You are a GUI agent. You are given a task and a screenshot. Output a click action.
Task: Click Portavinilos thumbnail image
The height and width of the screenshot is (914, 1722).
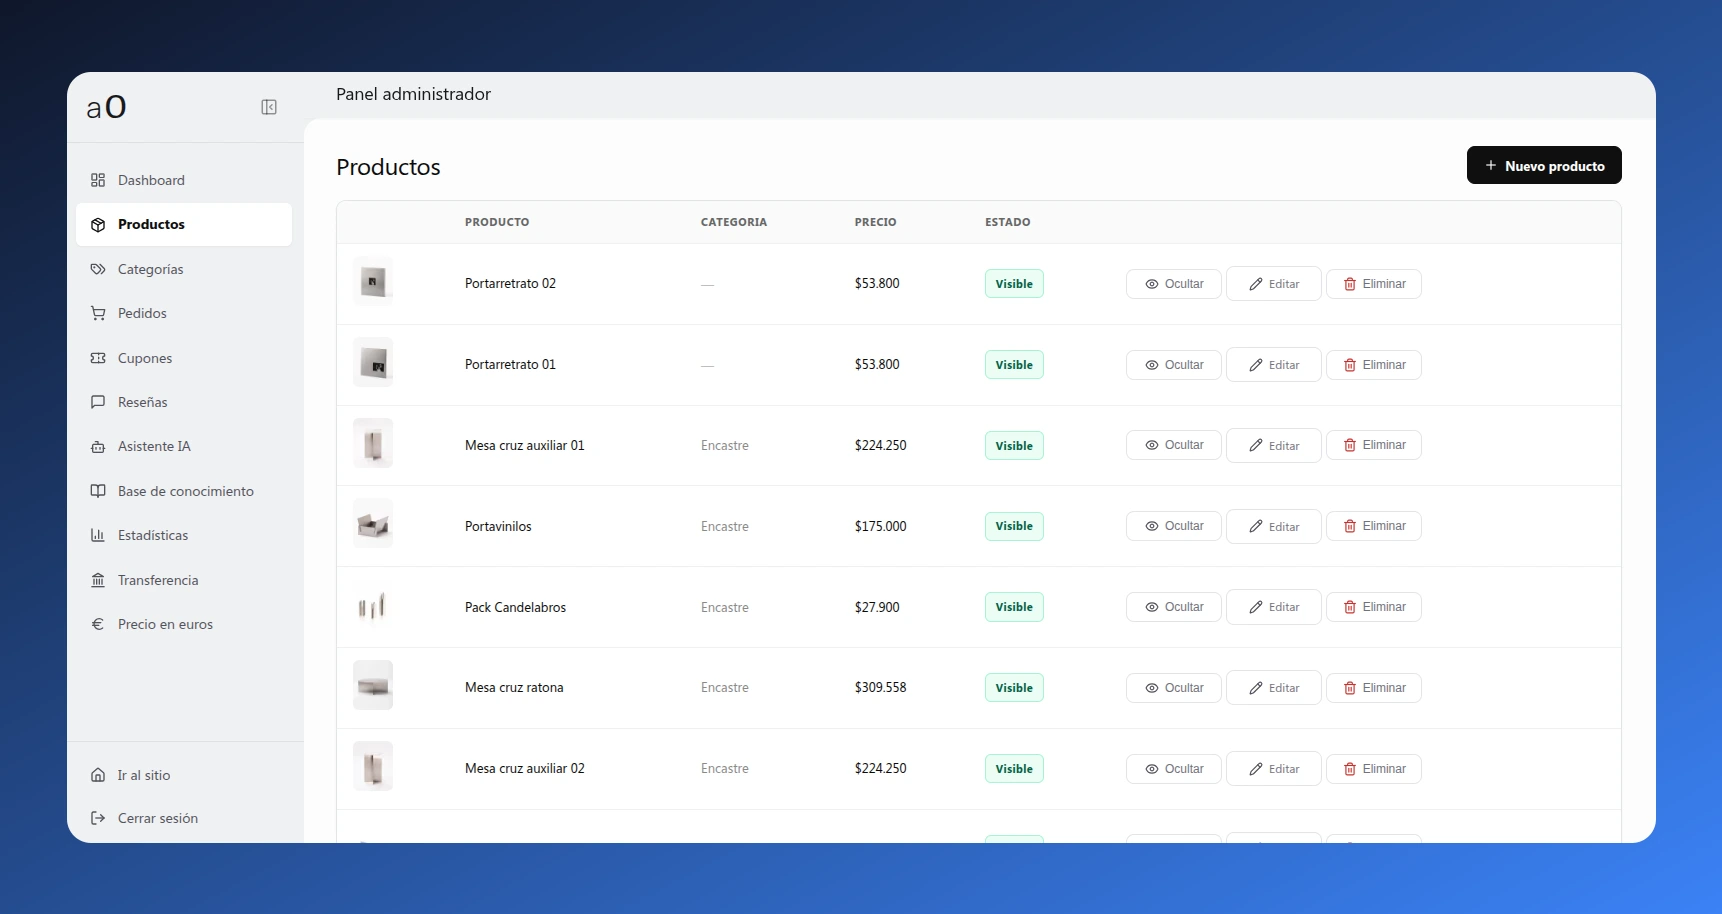[x=373, y=524]
